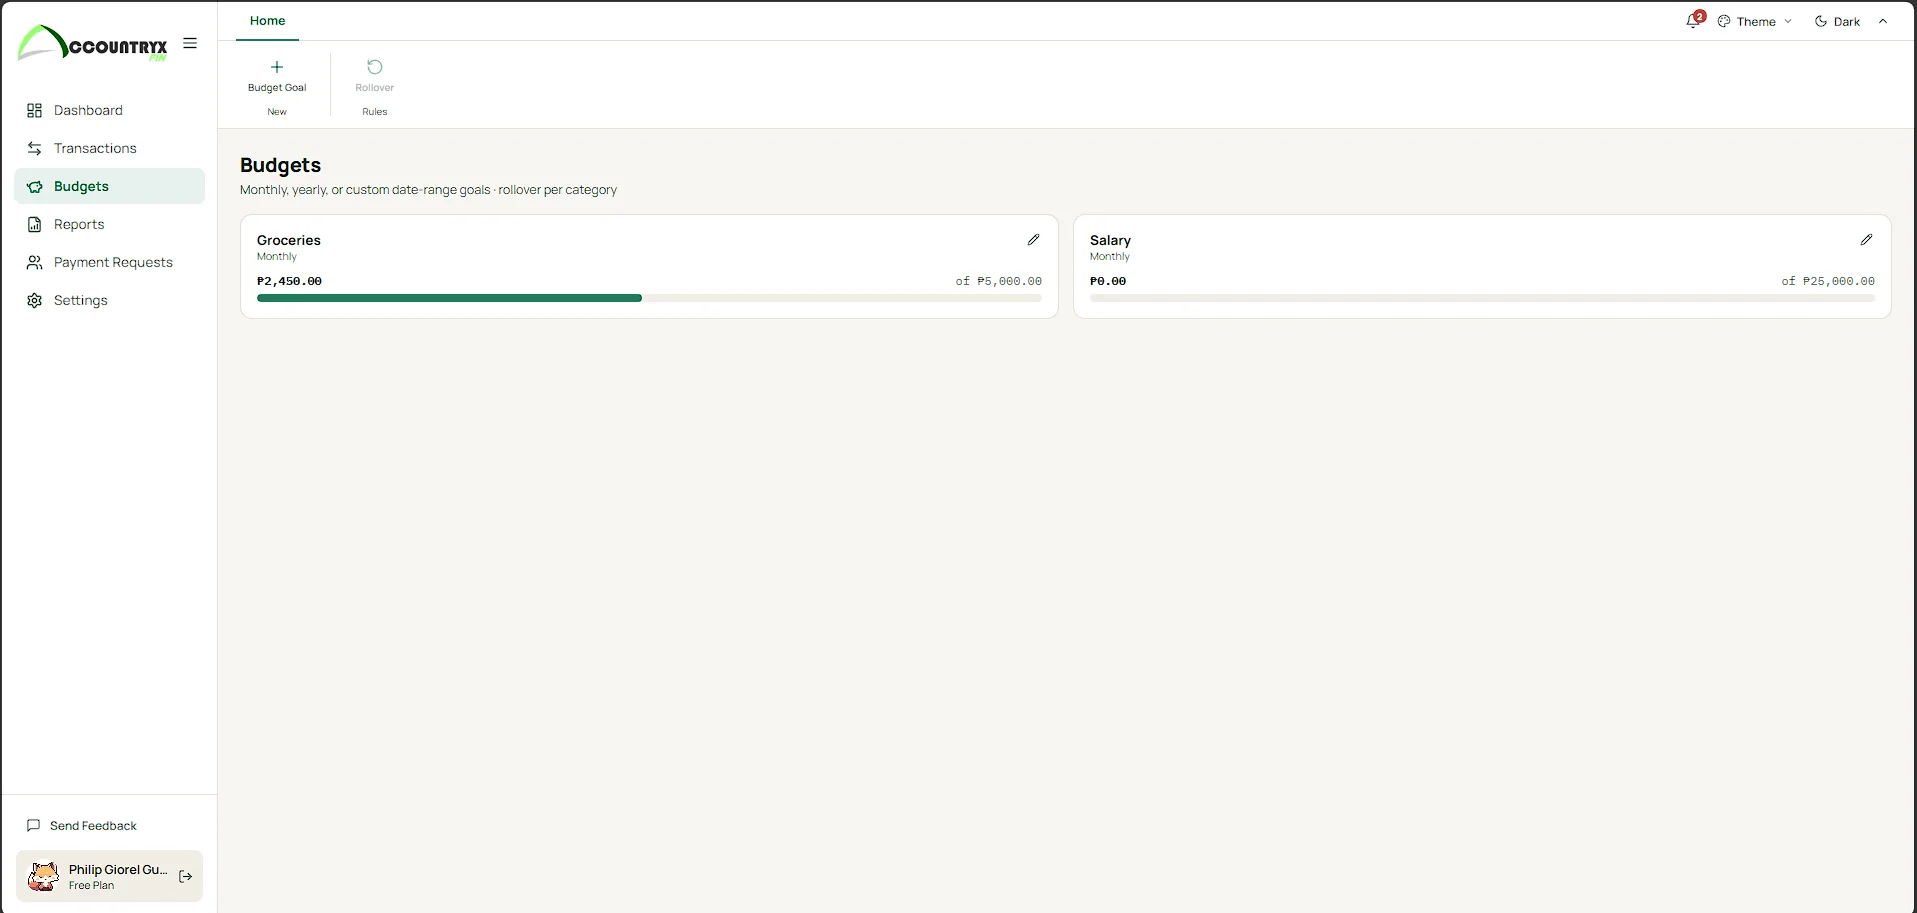
Task: Open the Philip Giorel user profile
Action: pos(109,876)
